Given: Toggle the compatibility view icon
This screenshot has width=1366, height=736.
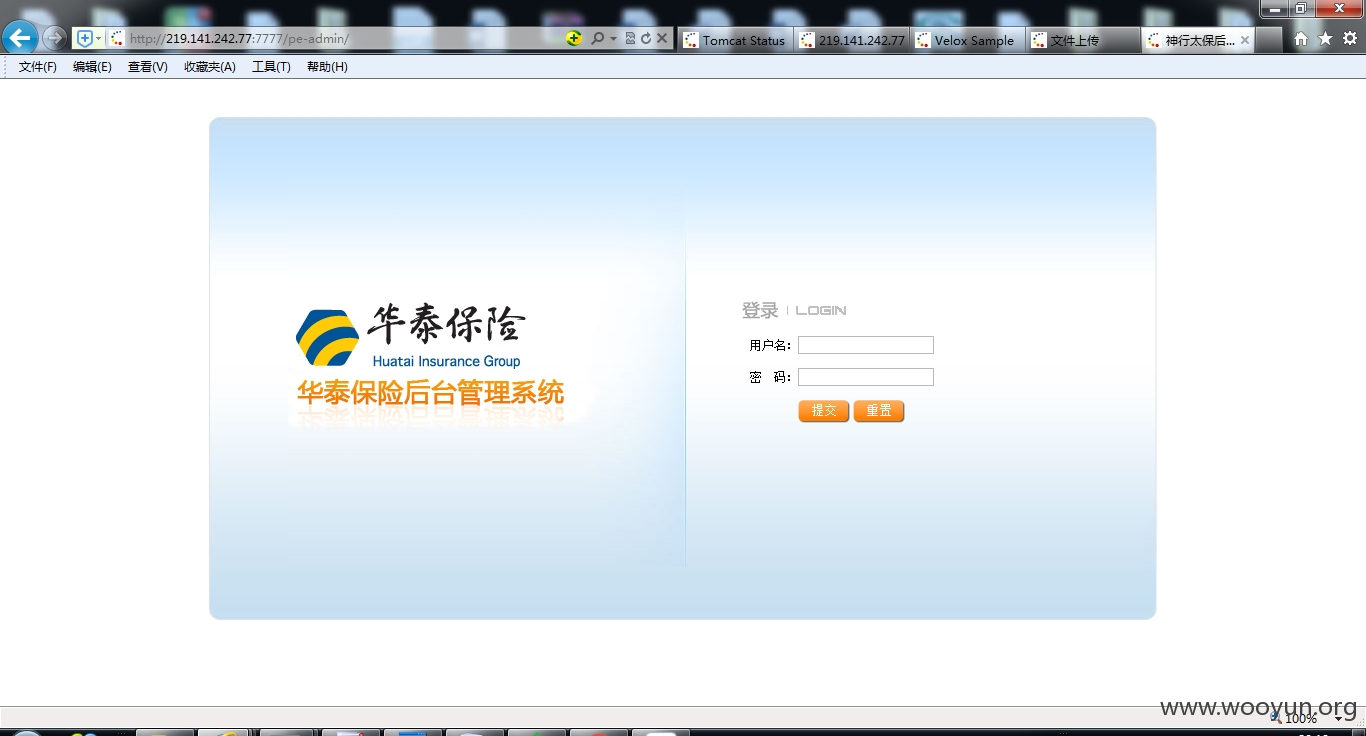Looking at the screenshot, I should [630, 39].
